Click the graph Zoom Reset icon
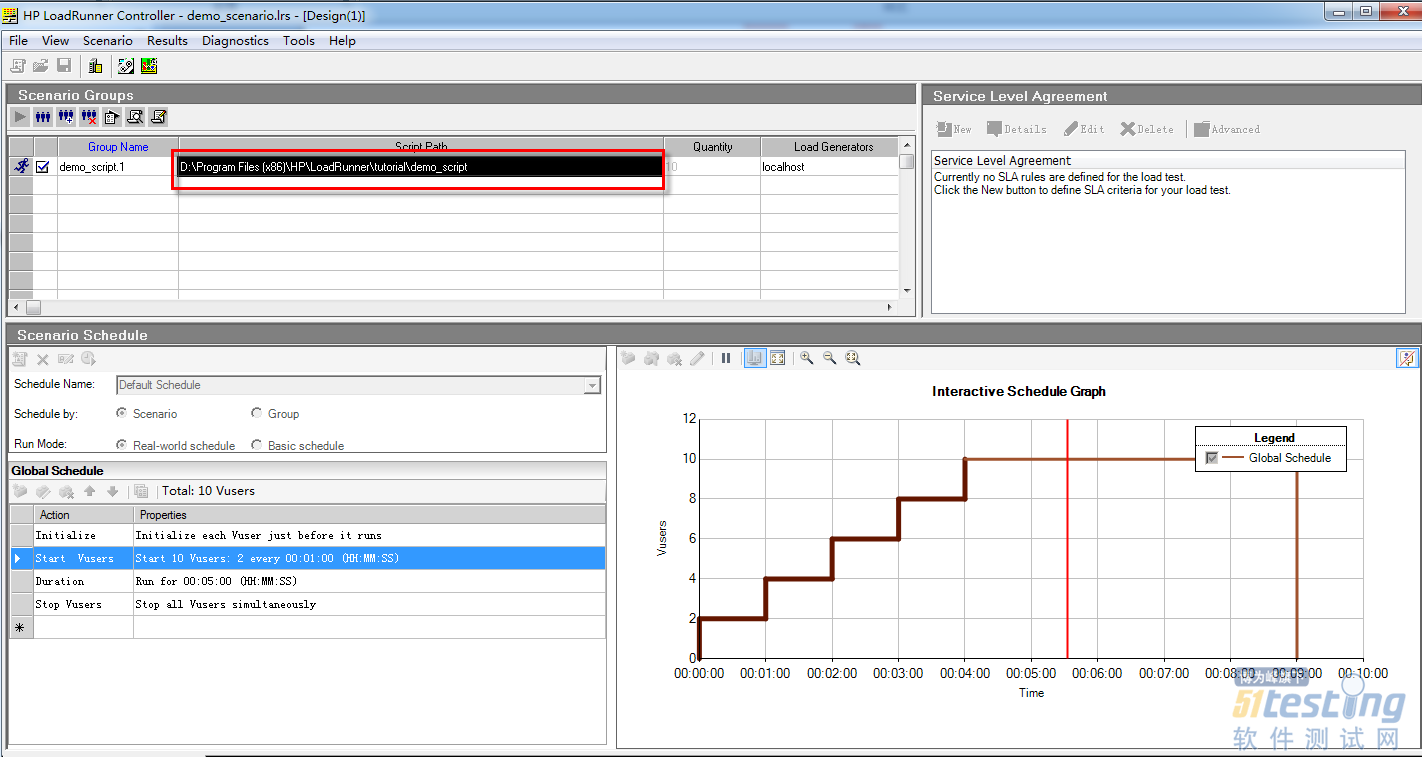 [853, 358]
